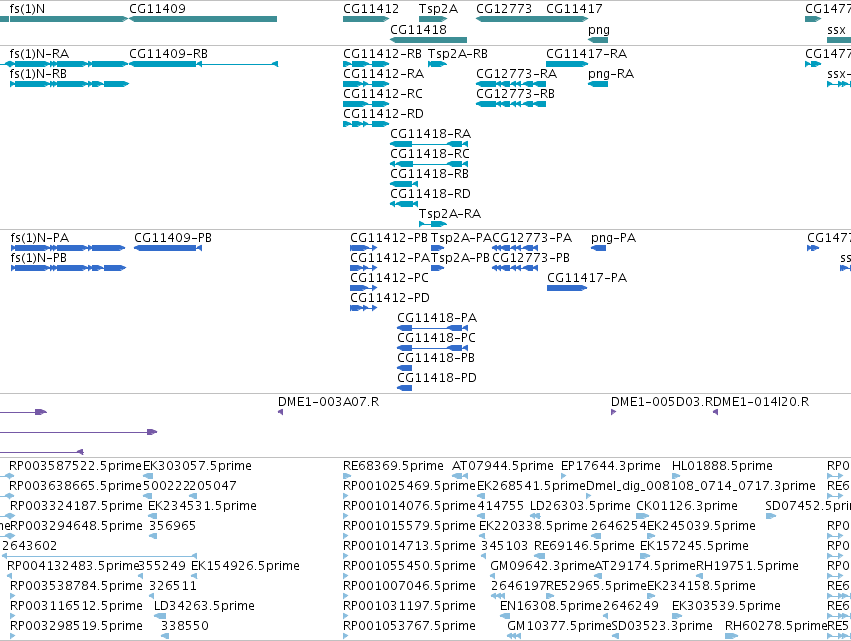This screenshot has width=851, height=641.
Task: Click transcript CG11412-RB
Action: [x=383, y=54]
